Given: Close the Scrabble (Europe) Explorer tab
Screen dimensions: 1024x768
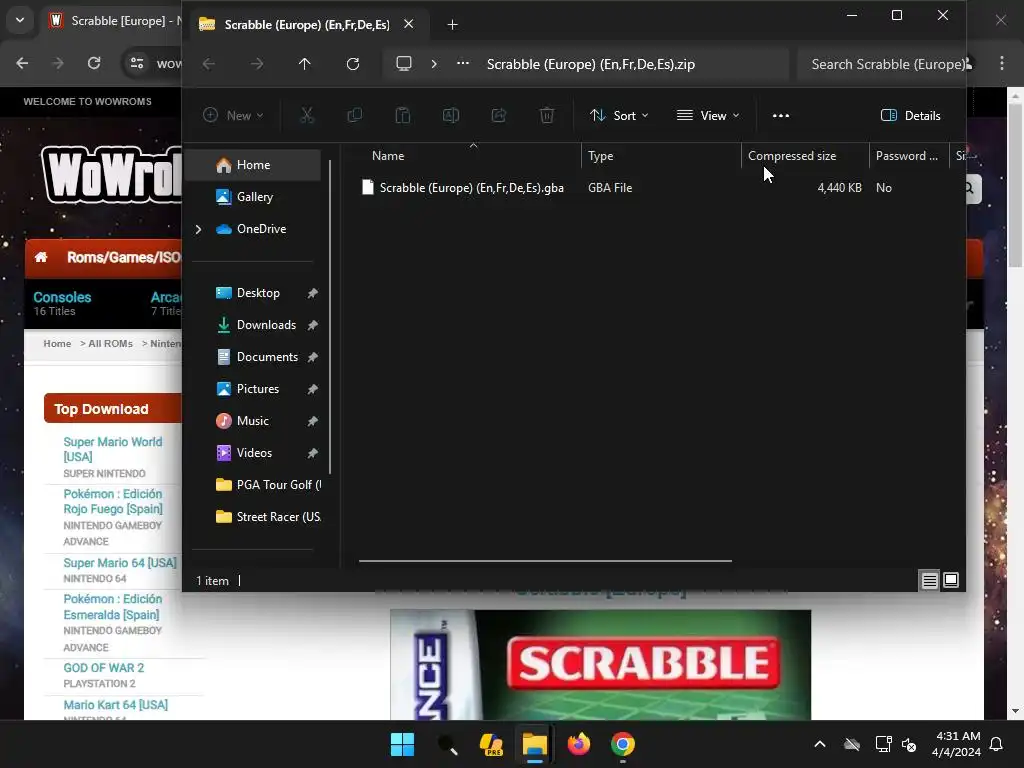Looking at the screenshot, I should (408, 24).
